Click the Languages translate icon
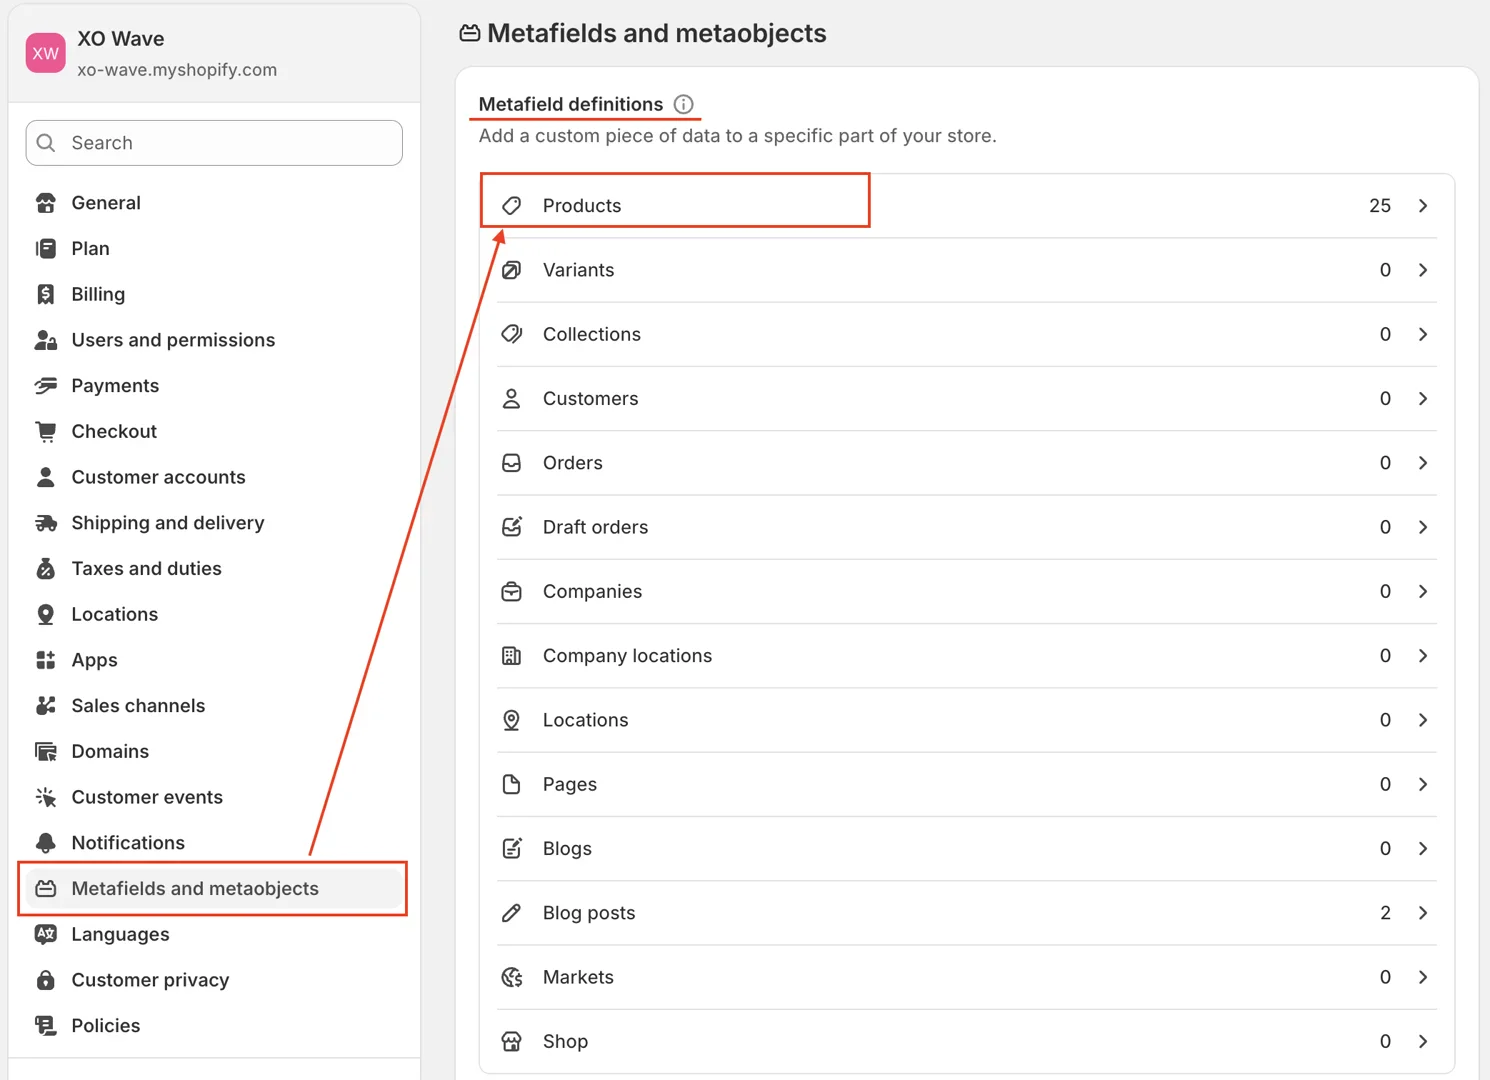This screenshot has width=1490, height=1080. tap(46, 934)
